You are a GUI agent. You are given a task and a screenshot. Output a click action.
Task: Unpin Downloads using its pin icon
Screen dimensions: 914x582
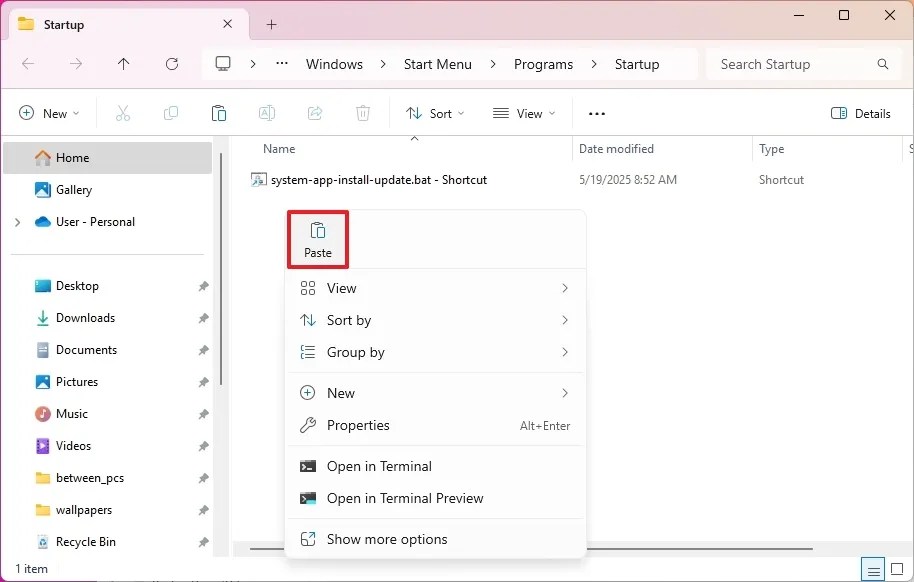click(203, 317)
